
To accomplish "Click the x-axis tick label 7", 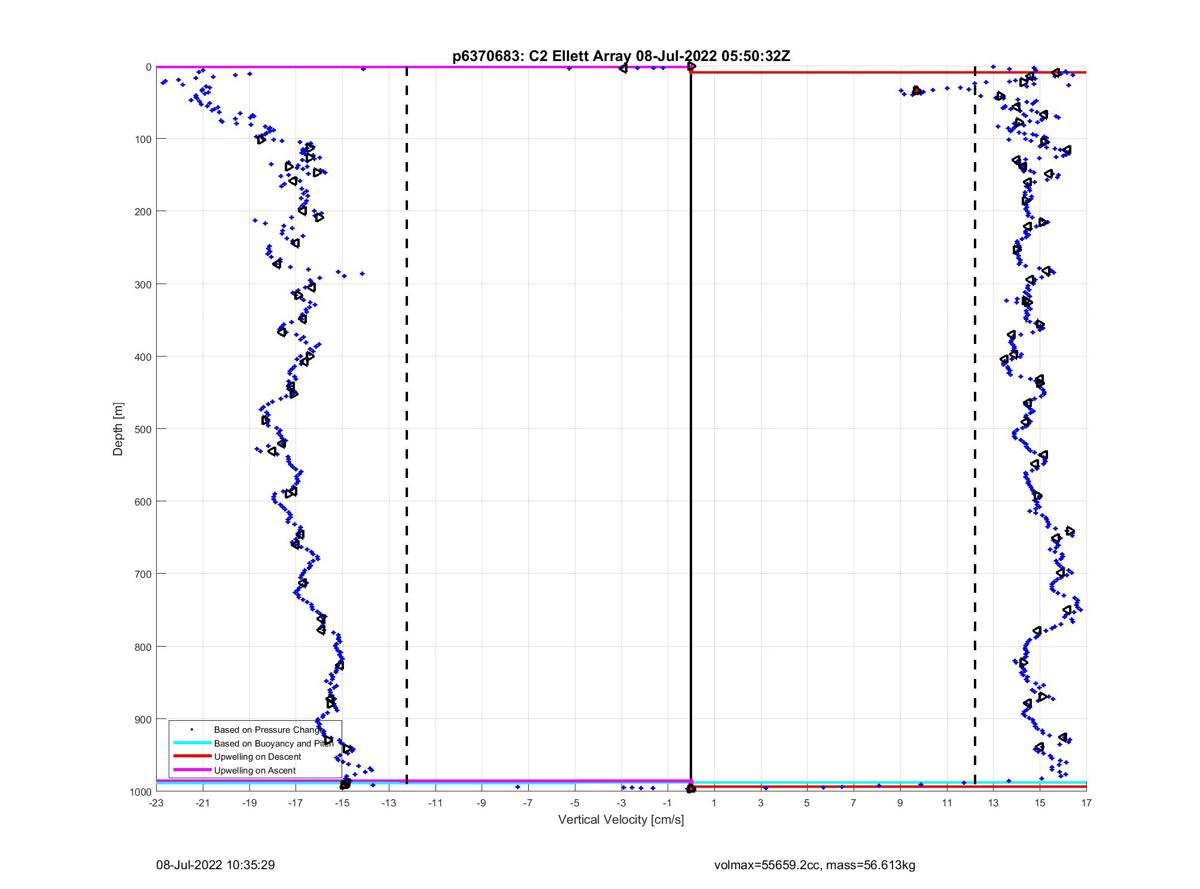I will pyautogui.click(x=854, y=802).
